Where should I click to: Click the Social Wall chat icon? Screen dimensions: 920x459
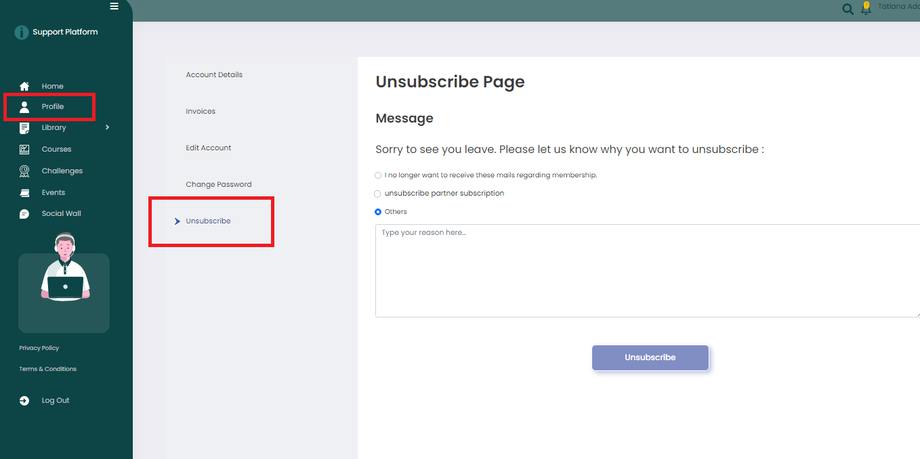pos(24,214)
